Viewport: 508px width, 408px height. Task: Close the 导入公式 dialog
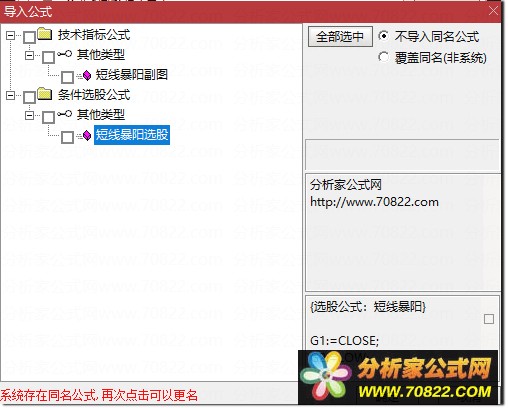494,11
